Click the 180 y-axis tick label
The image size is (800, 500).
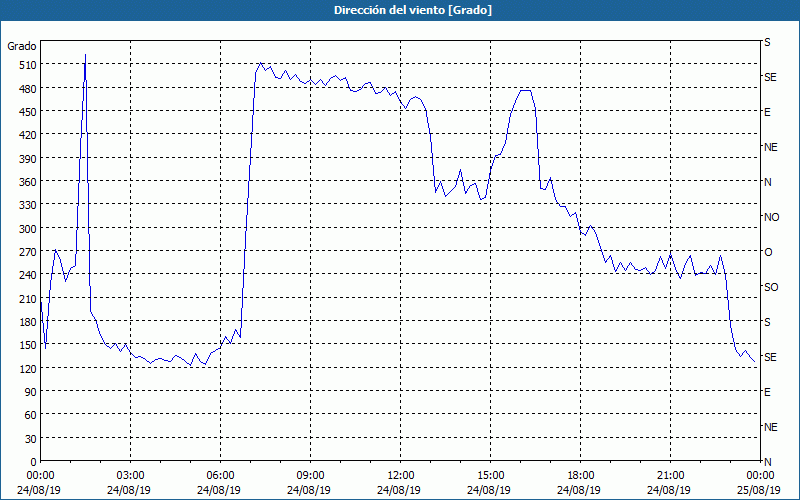[28, 321]
